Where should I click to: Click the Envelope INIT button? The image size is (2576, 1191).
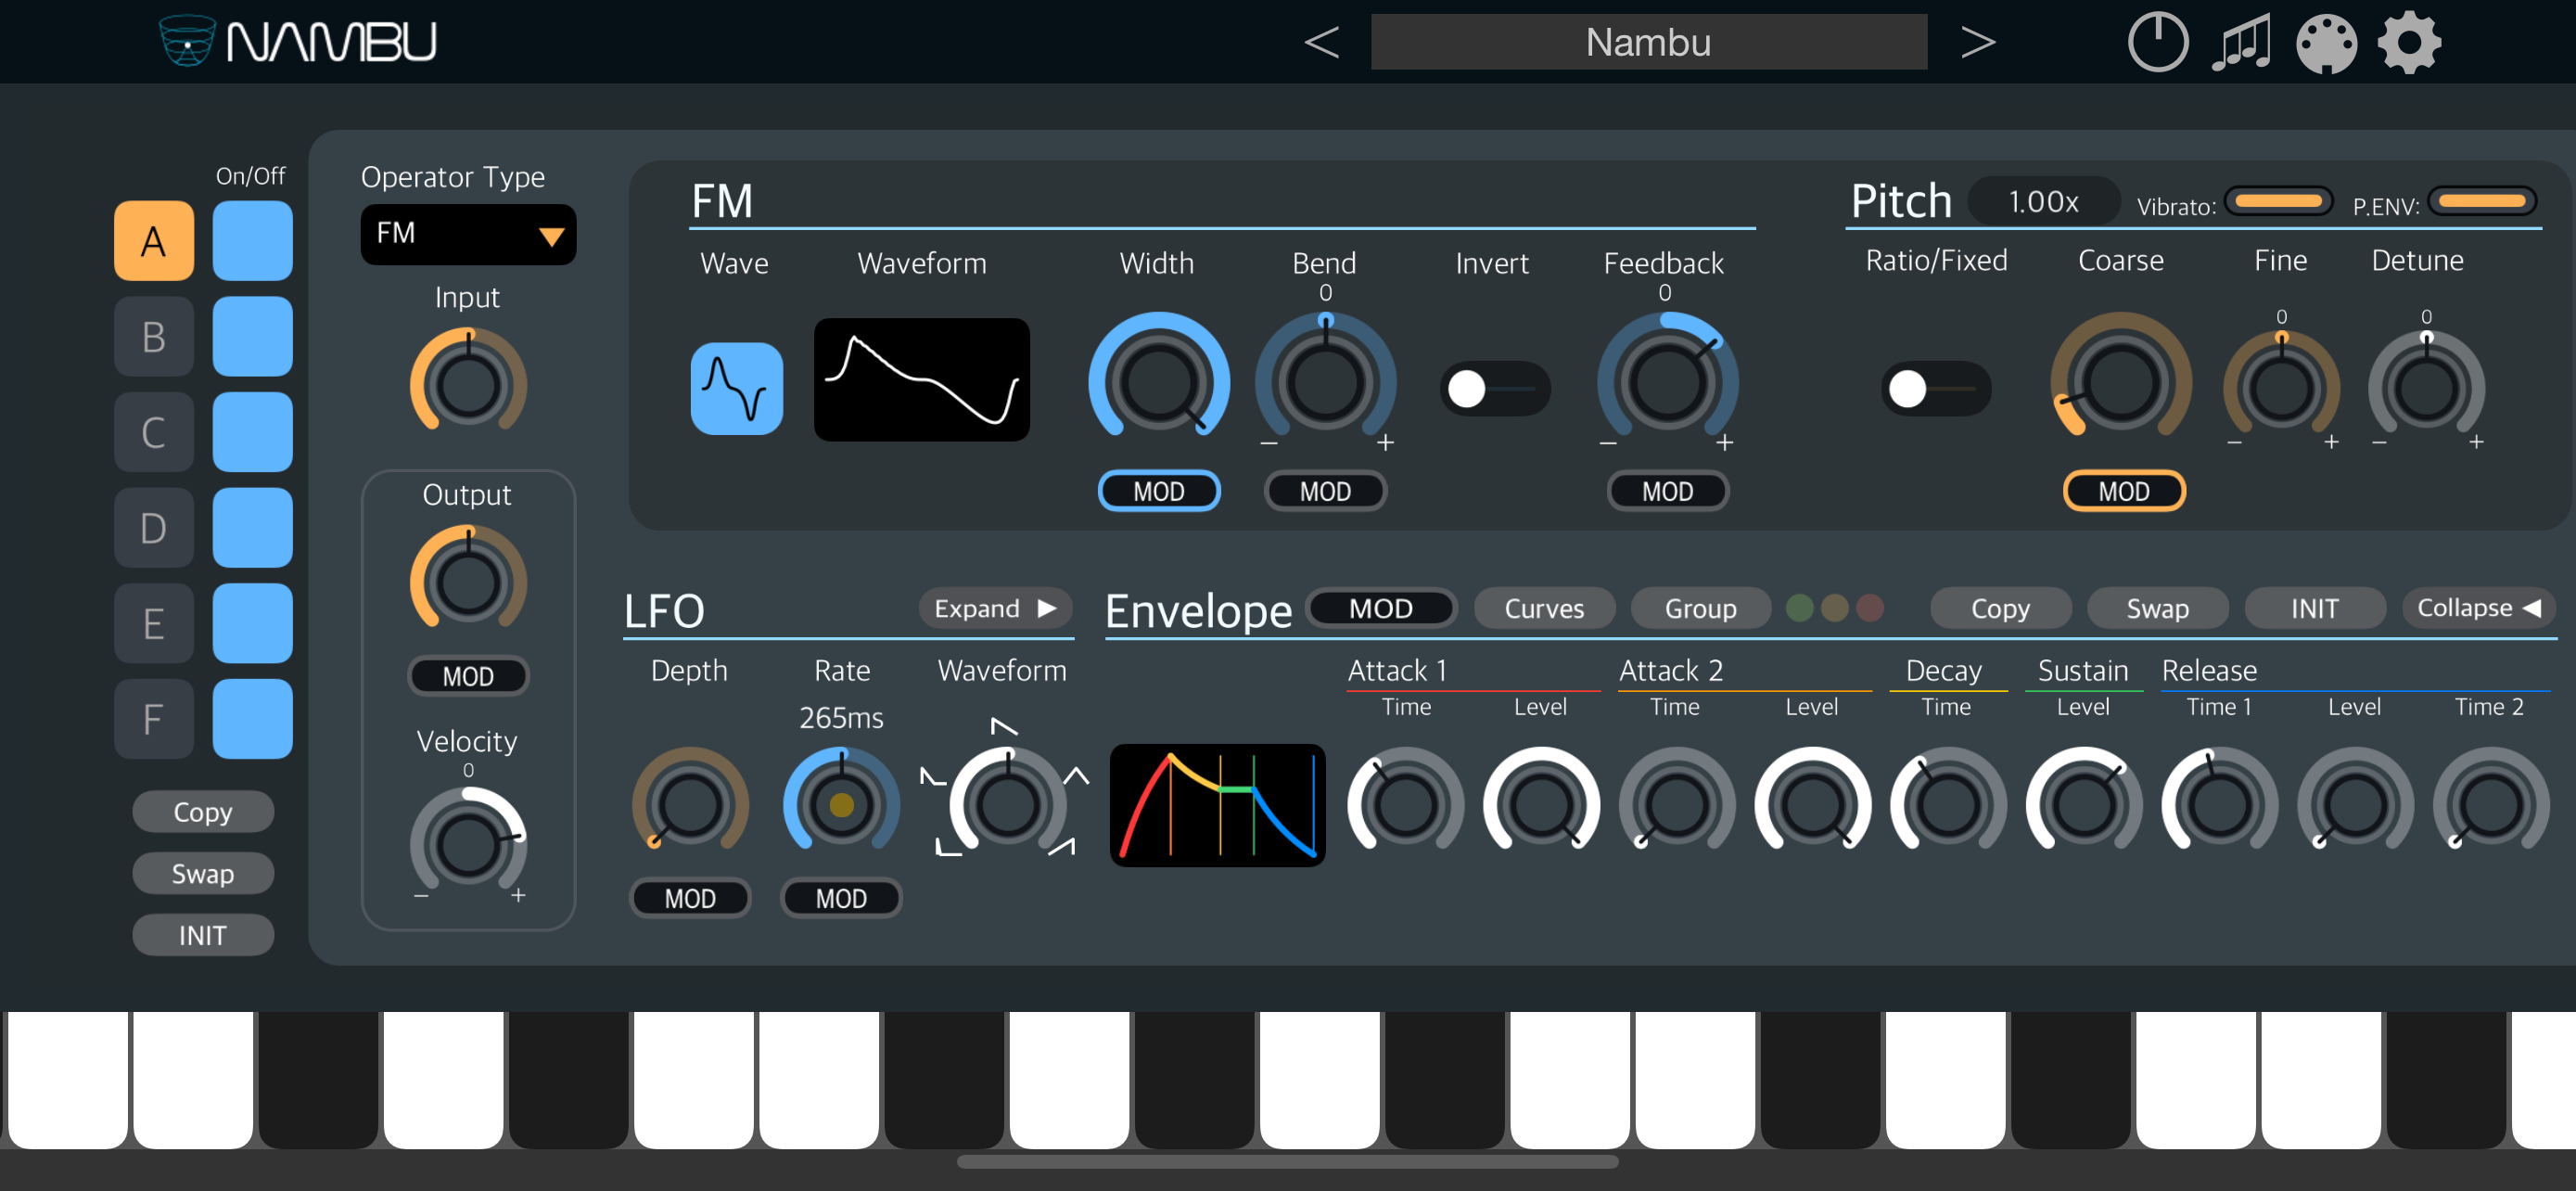pyautogui.click(x=2314, y=608)
